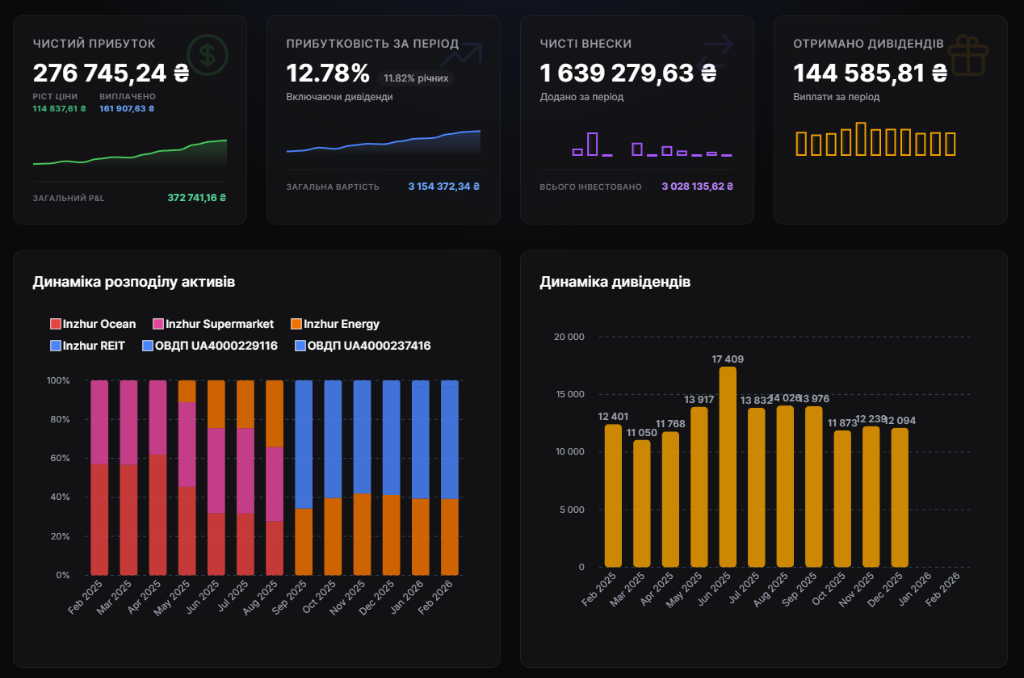Click the May 2025 stacked allocation bar
1024x678 pixels.
(187, 477)
